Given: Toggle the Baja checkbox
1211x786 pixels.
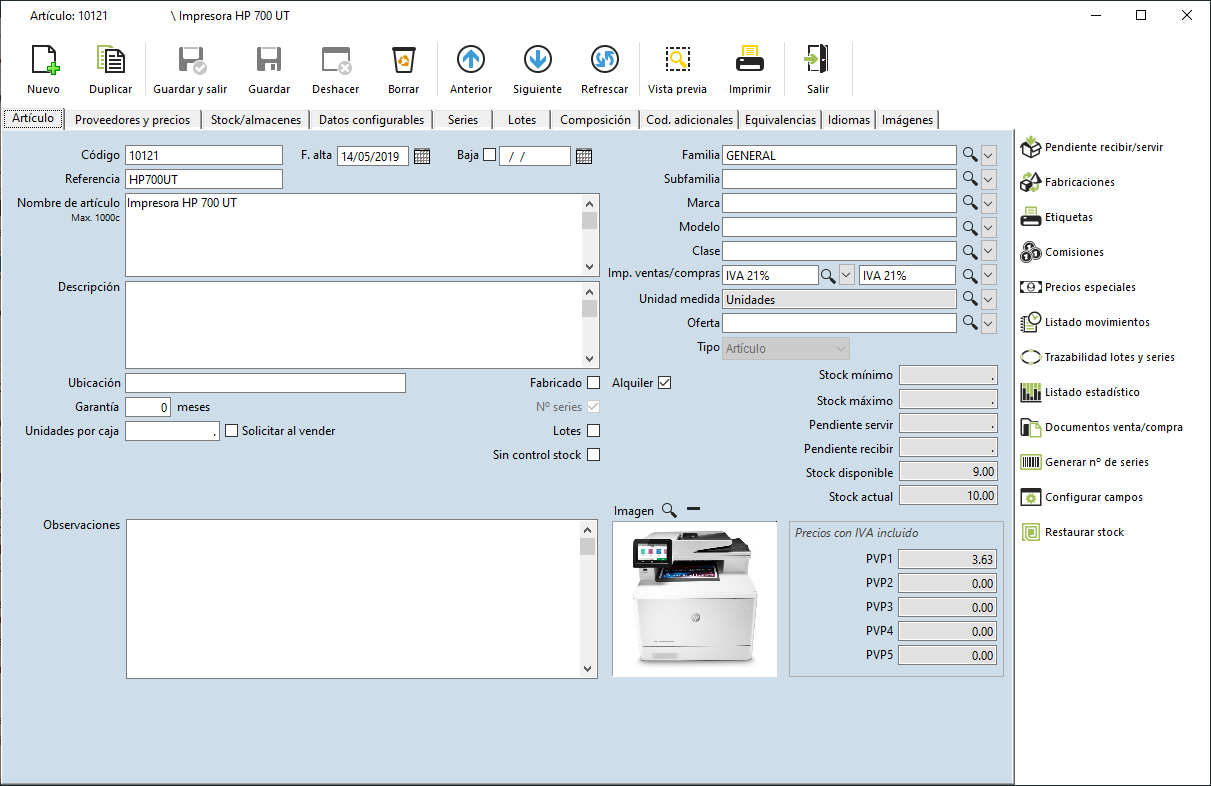Looking at the screenshot, I should click(x=489, y=155).
